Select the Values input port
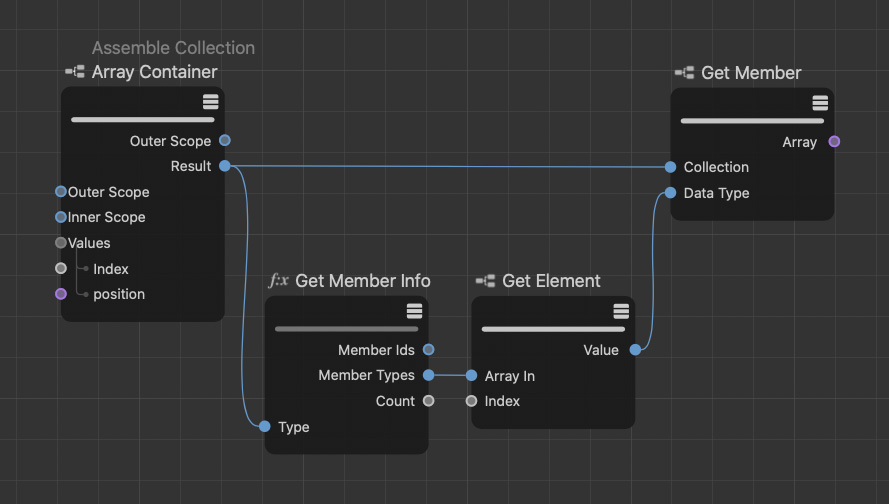 [x=61, y=243]
